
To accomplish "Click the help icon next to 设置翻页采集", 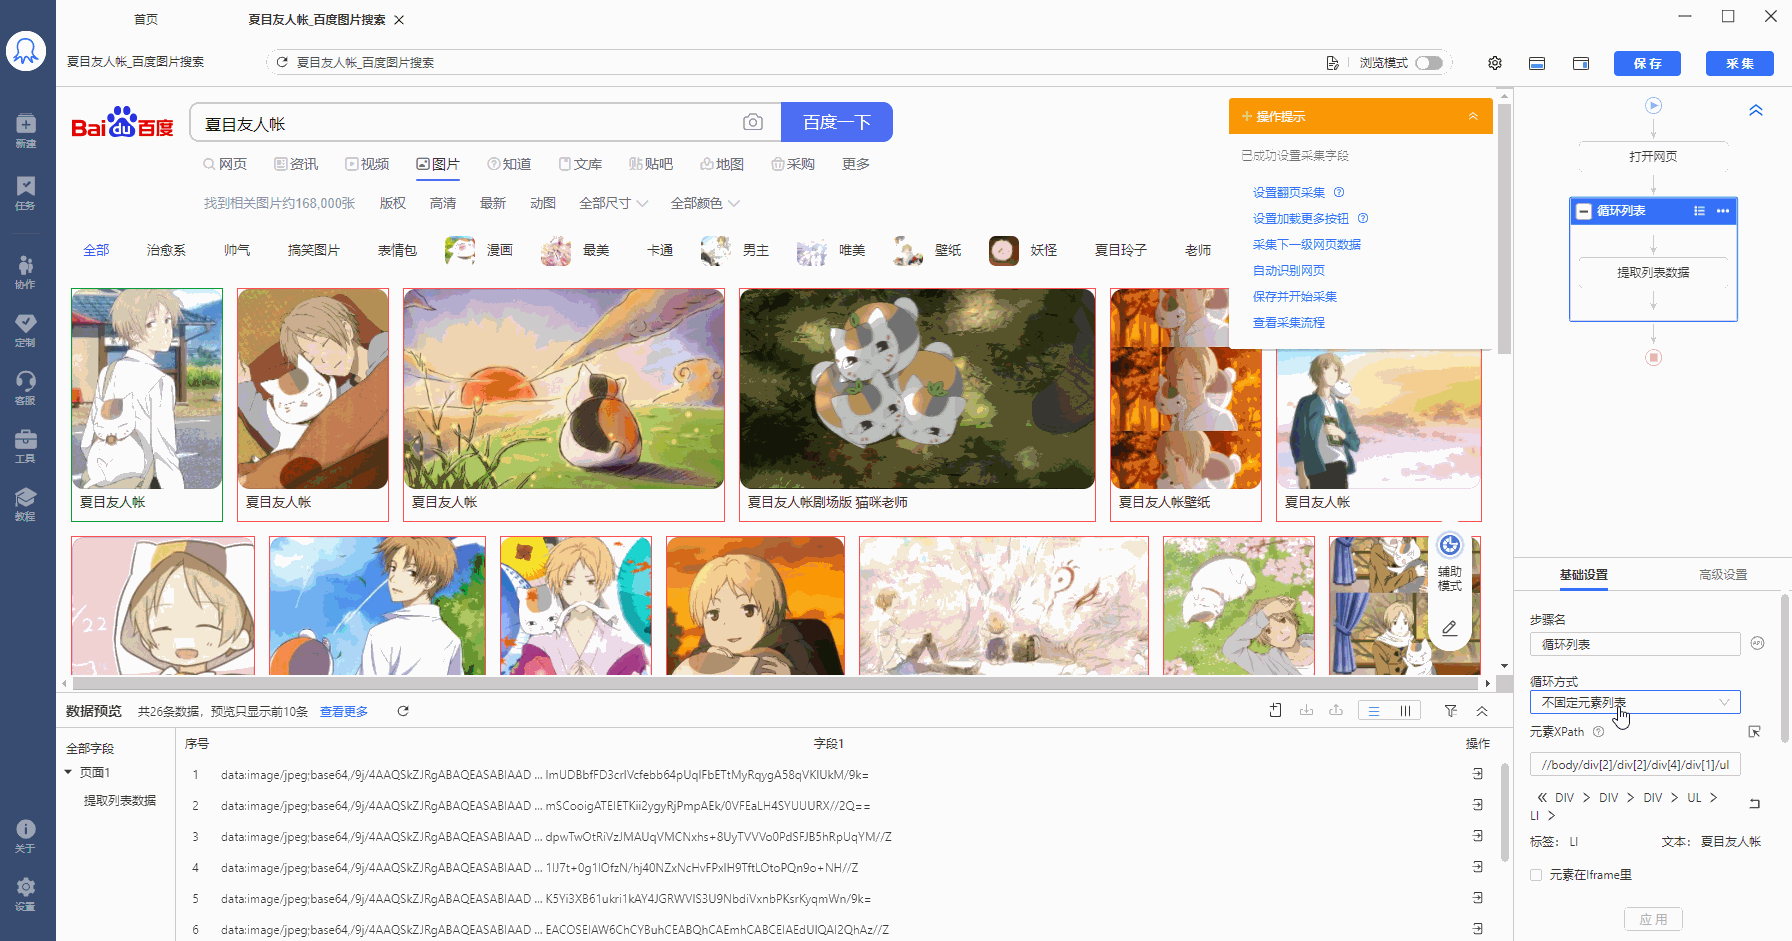I will [1339, 192].
